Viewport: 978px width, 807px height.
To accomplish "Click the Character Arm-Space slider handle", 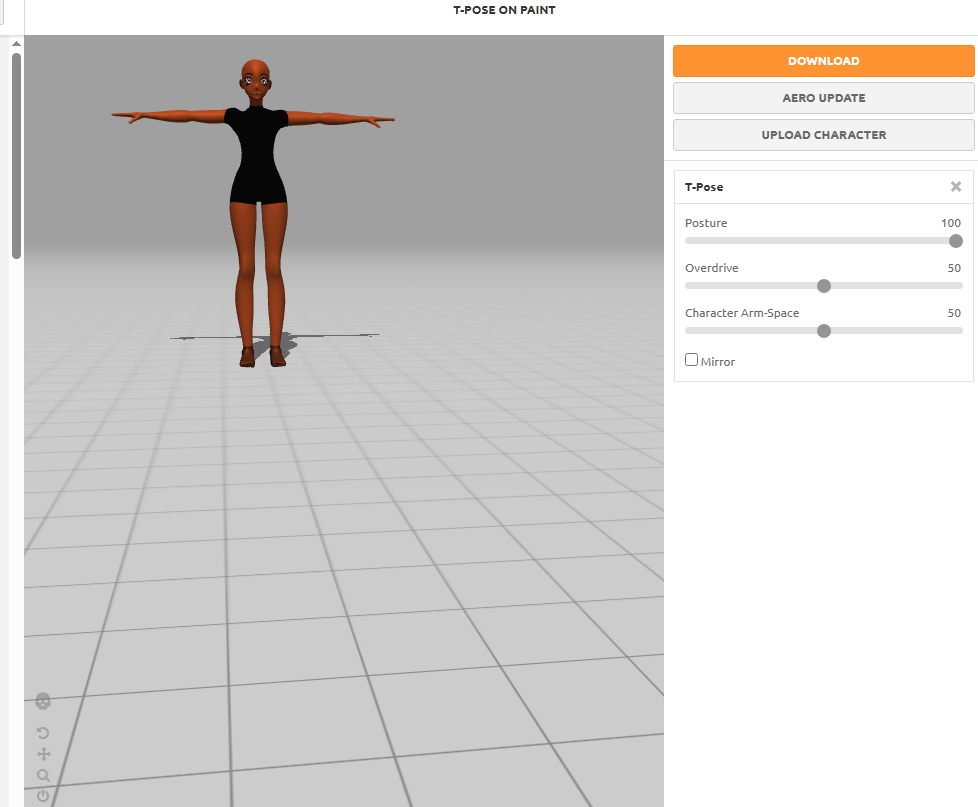I will pos(824,331).
